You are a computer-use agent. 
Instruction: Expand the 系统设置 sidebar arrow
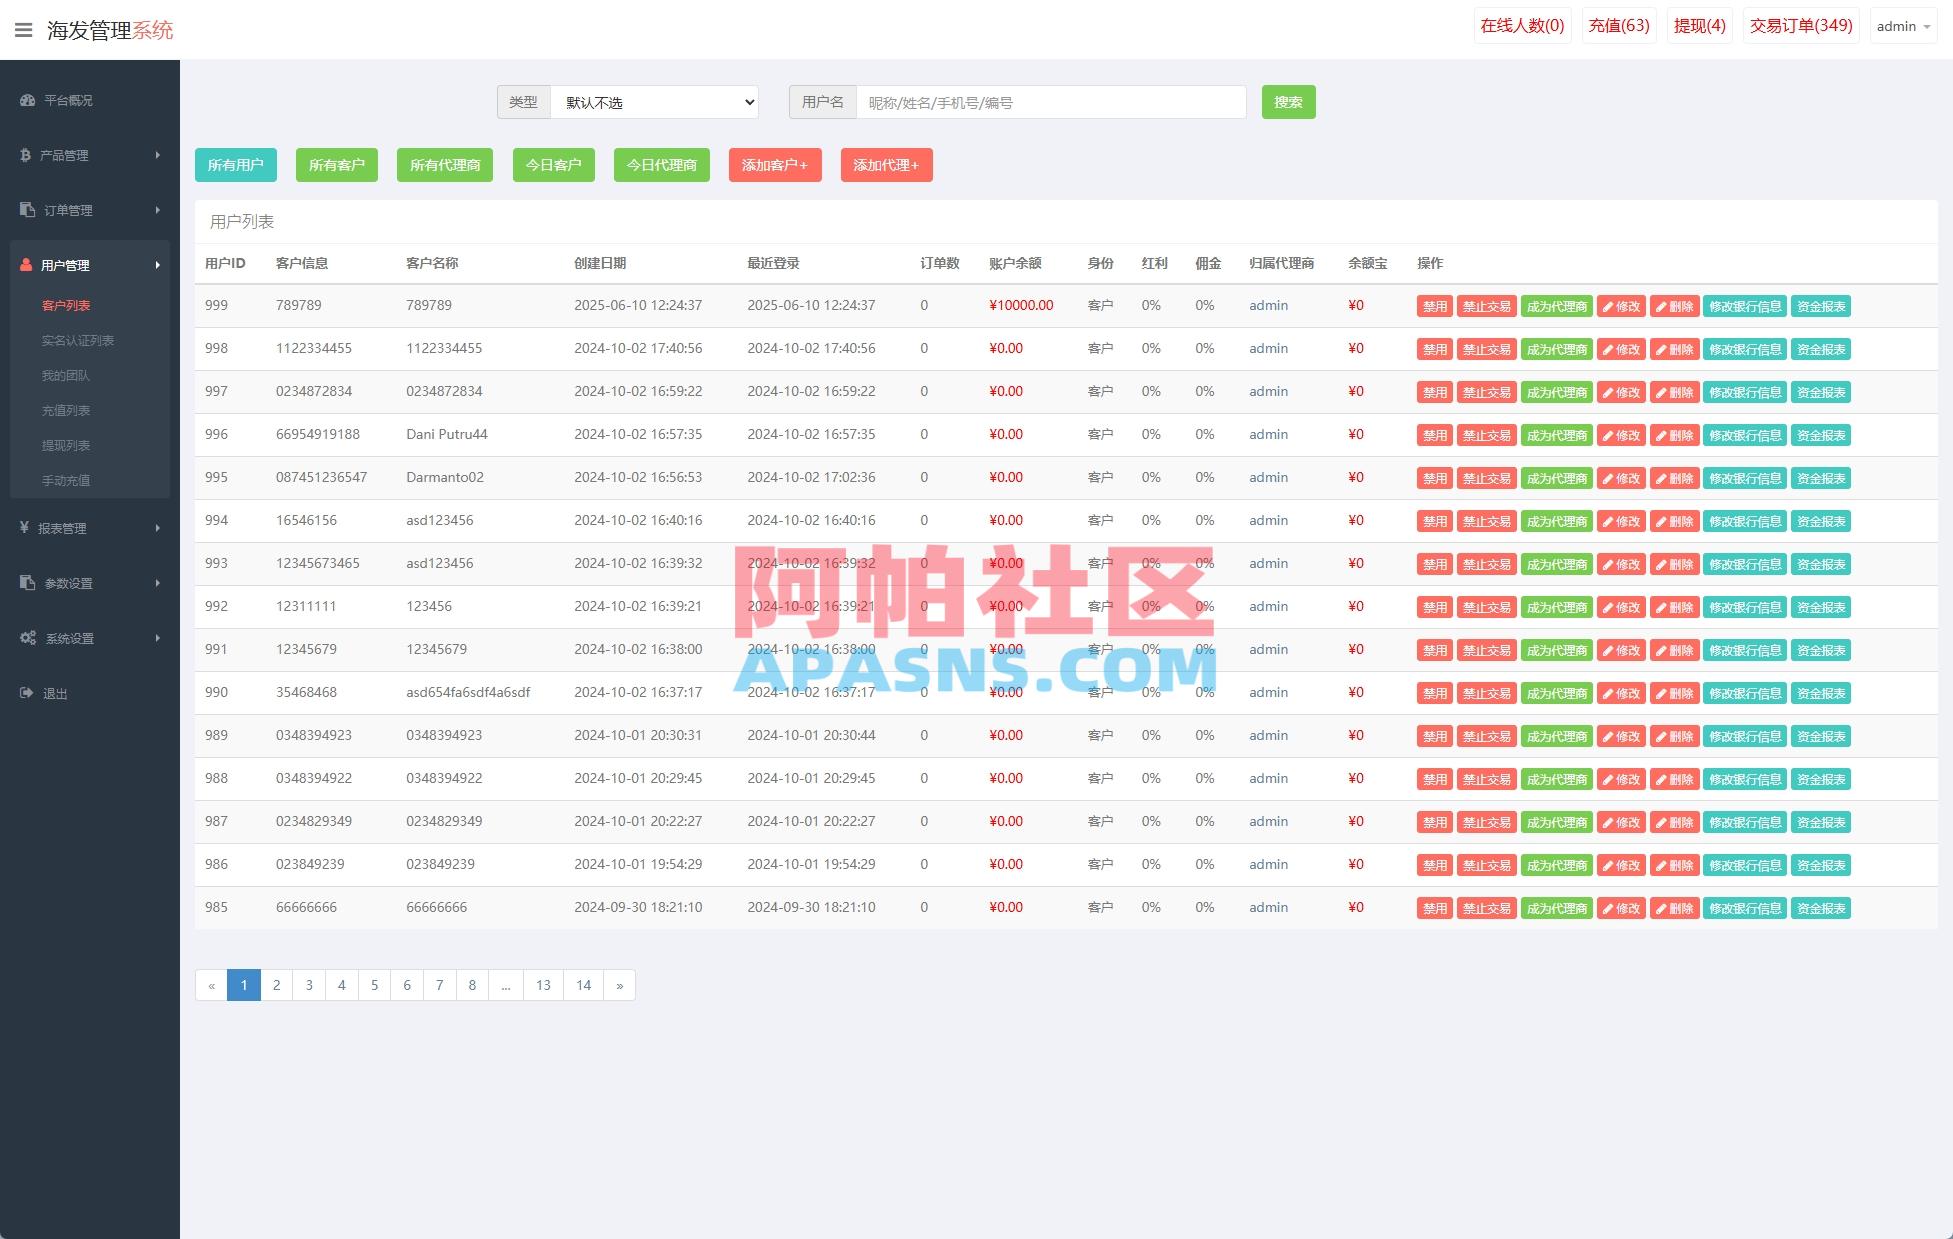pos(158,638)
